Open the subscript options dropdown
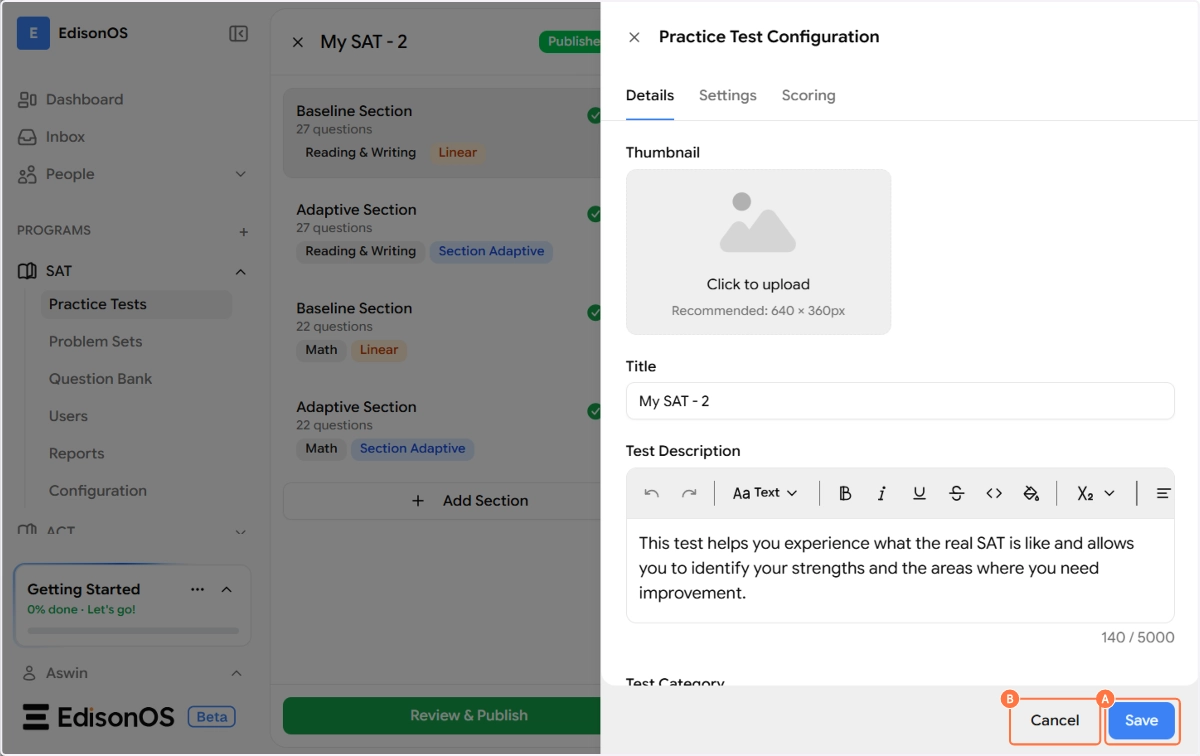 point(1095,493)
